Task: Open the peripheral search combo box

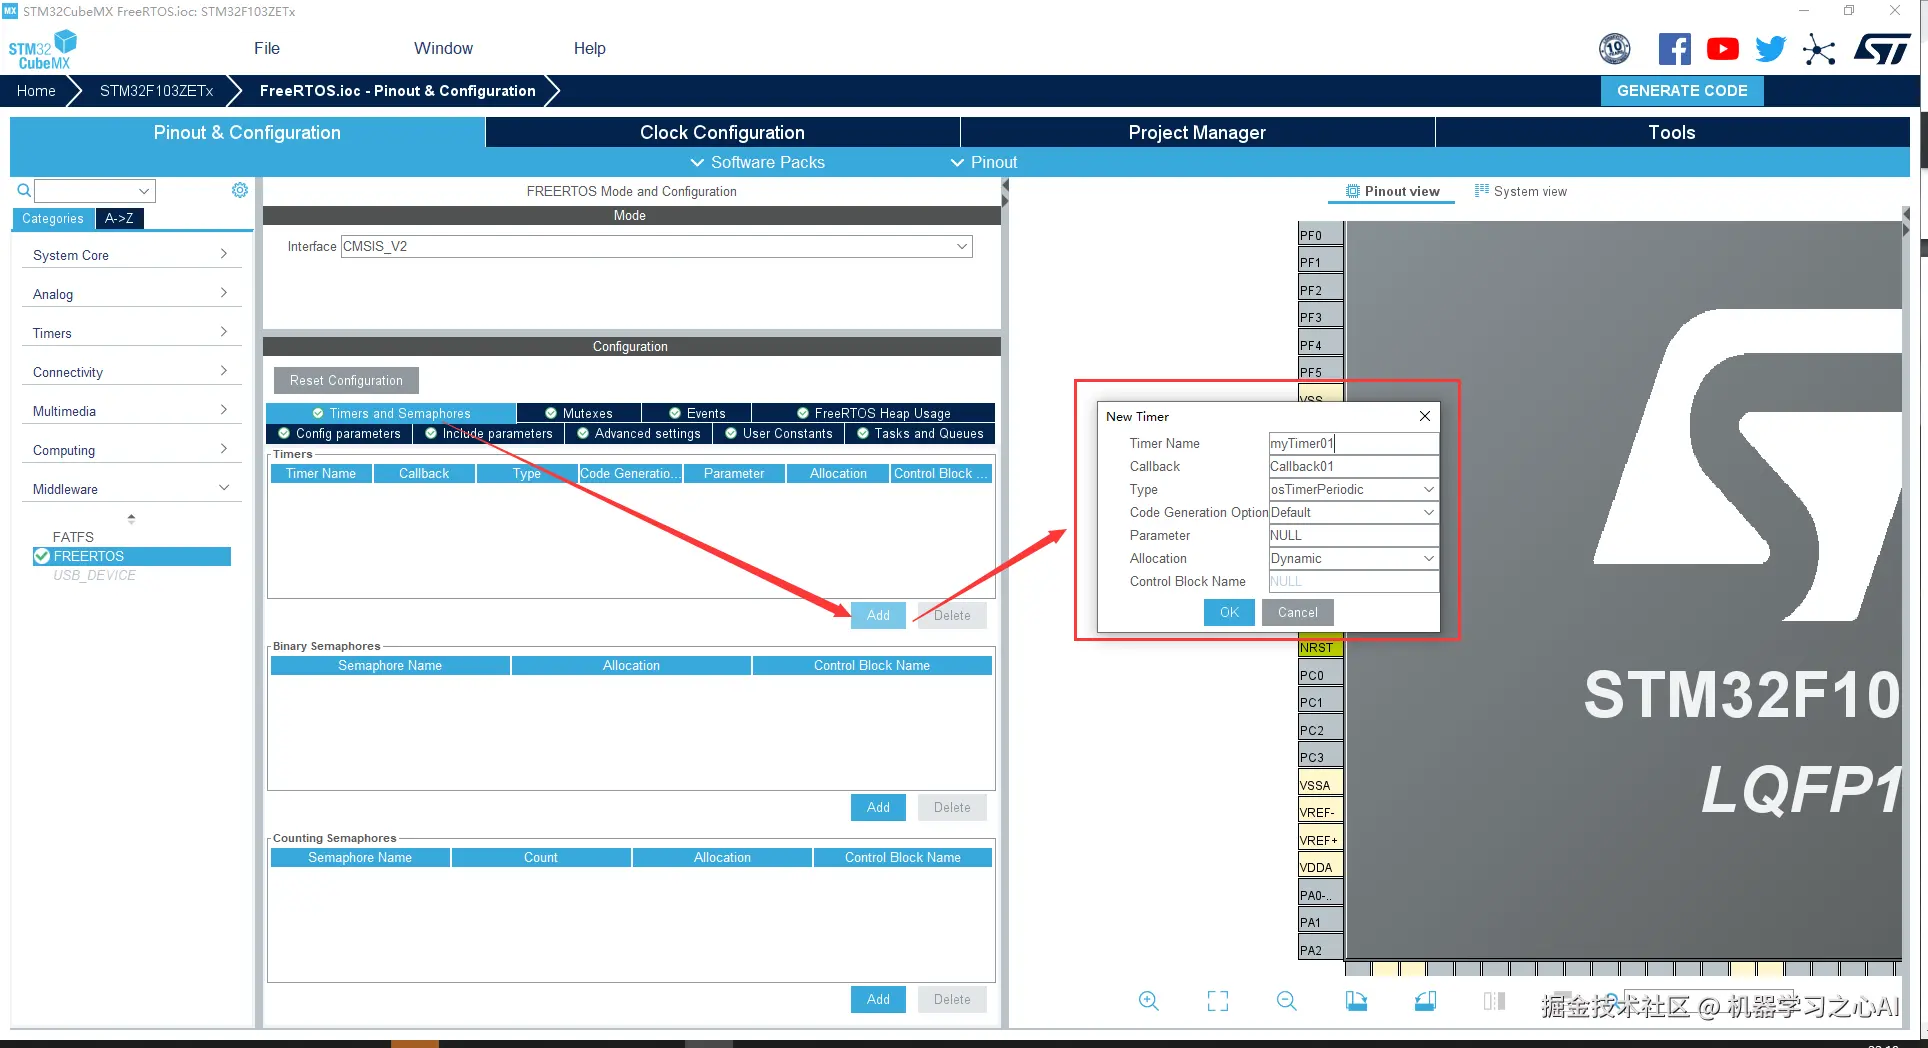Action: pos(94,190)
